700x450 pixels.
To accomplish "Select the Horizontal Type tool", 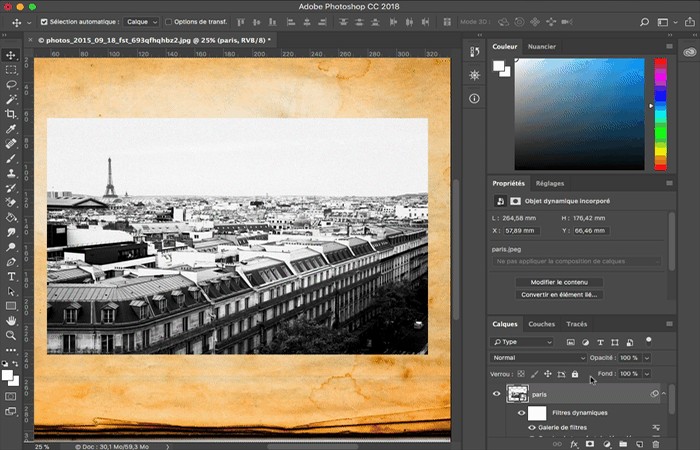I will point(11,276).
